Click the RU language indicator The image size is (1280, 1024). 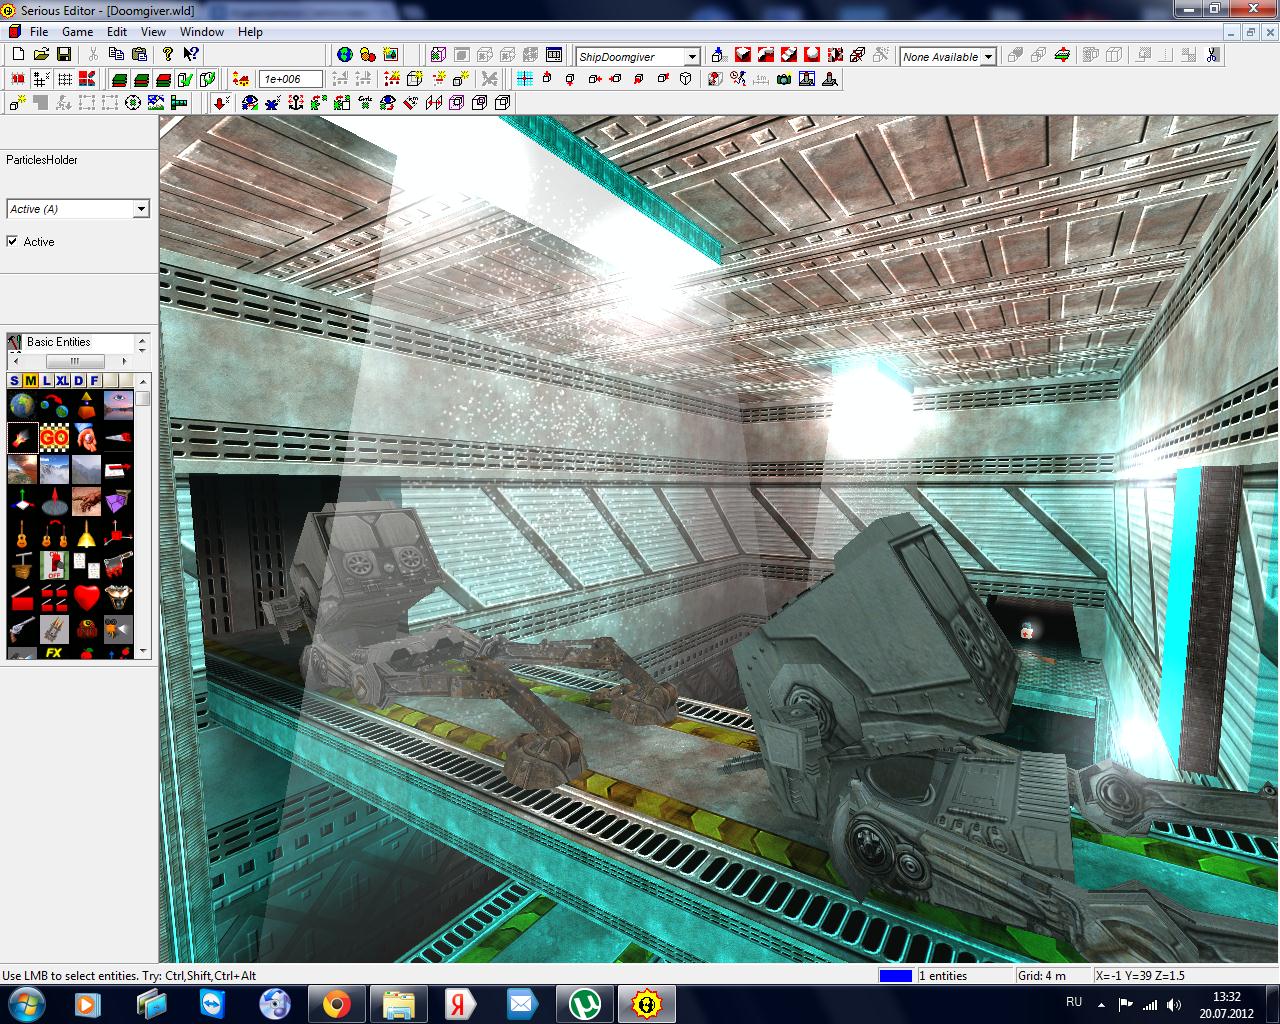pos(1074,1002)
